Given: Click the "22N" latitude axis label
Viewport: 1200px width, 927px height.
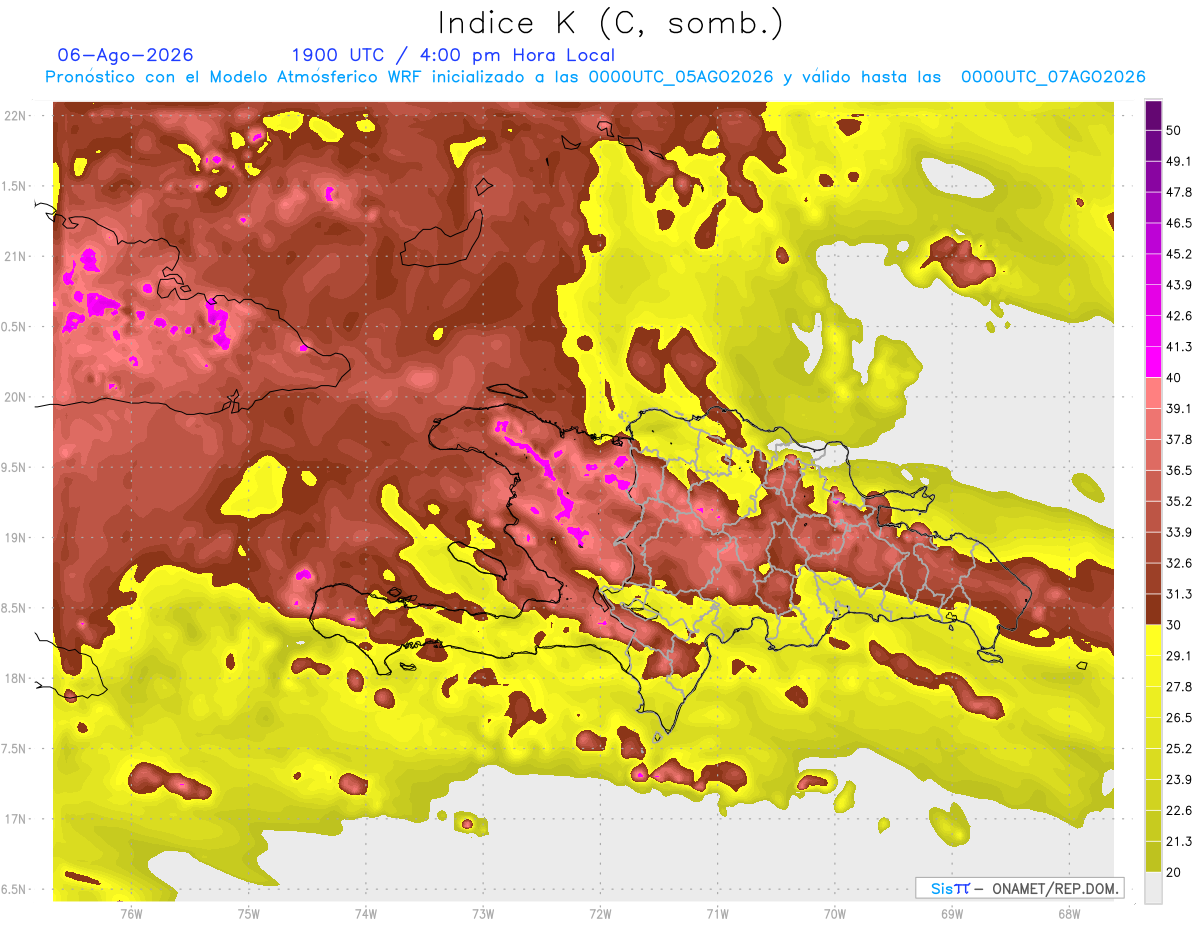Looking at the screenshot, I should pyautogui.click(x=14, y=116).
